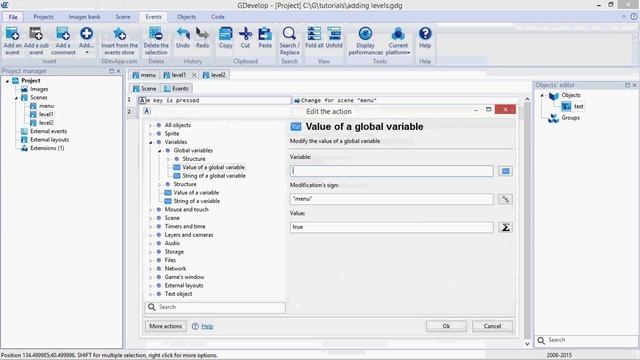
Task: Click the Add a sub event icon
Action: point(36,34)
